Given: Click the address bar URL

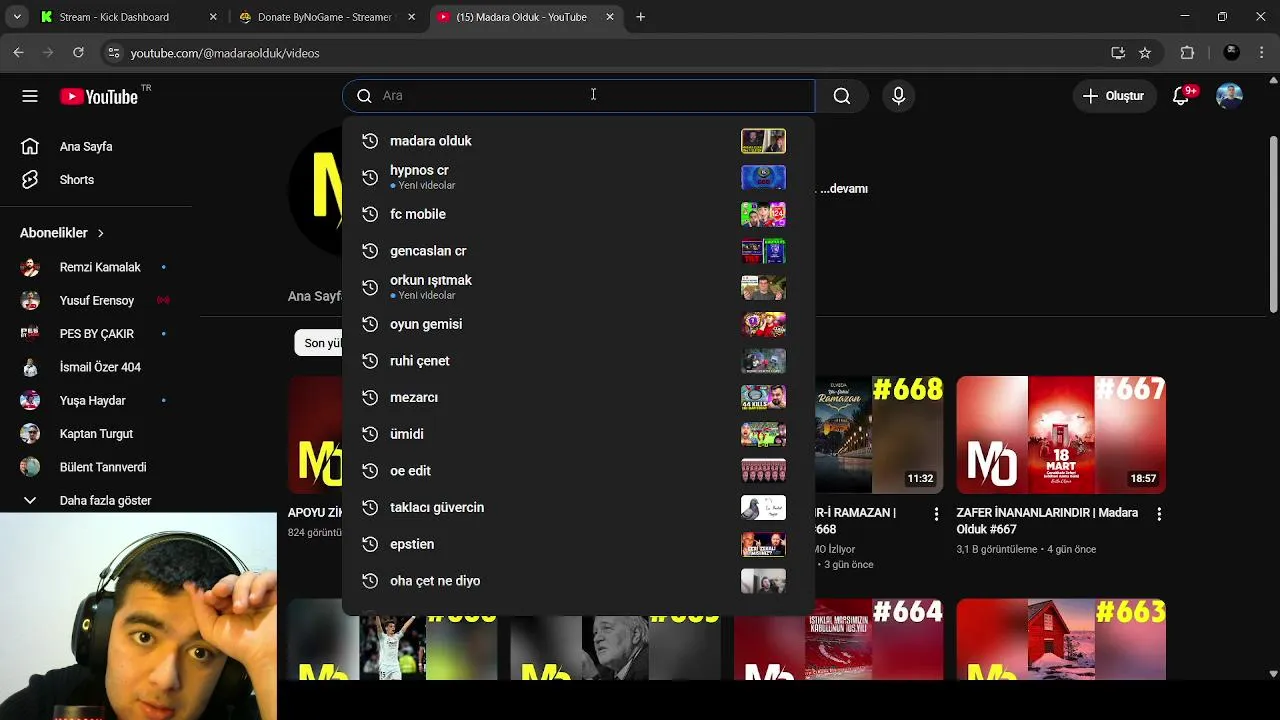Looking at the screenshot, I should click(x=225, y=53).
